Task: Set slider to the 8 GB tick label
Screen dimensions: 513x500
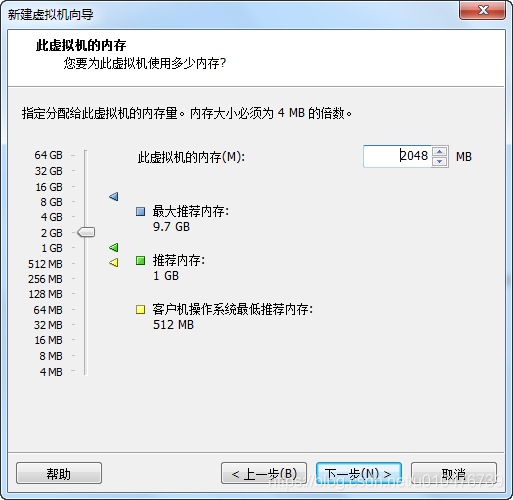Action: click(52, 202)
